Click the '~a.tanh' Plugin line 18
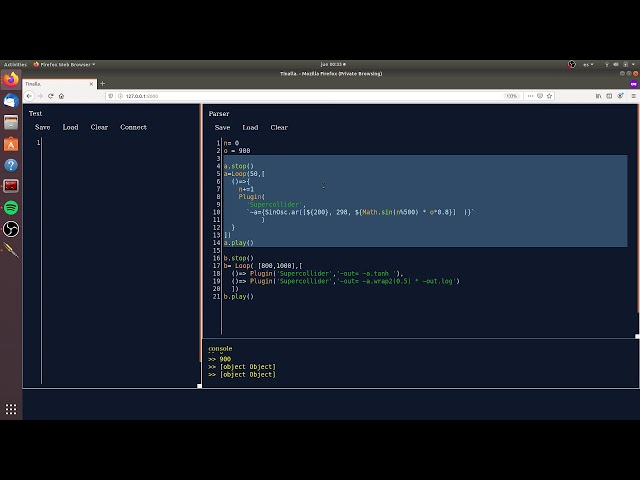This screenshot has width=640, height=480. pos(317,273)
